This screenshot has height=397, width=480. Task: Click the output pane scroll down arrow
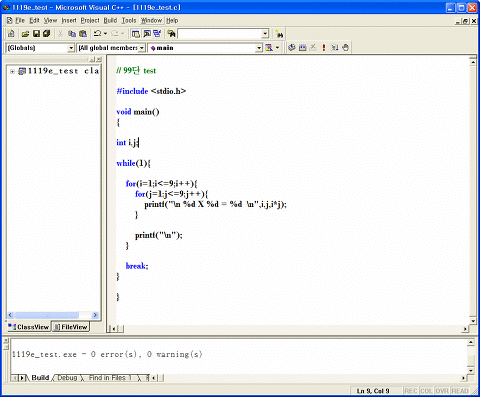click(471, 370)
